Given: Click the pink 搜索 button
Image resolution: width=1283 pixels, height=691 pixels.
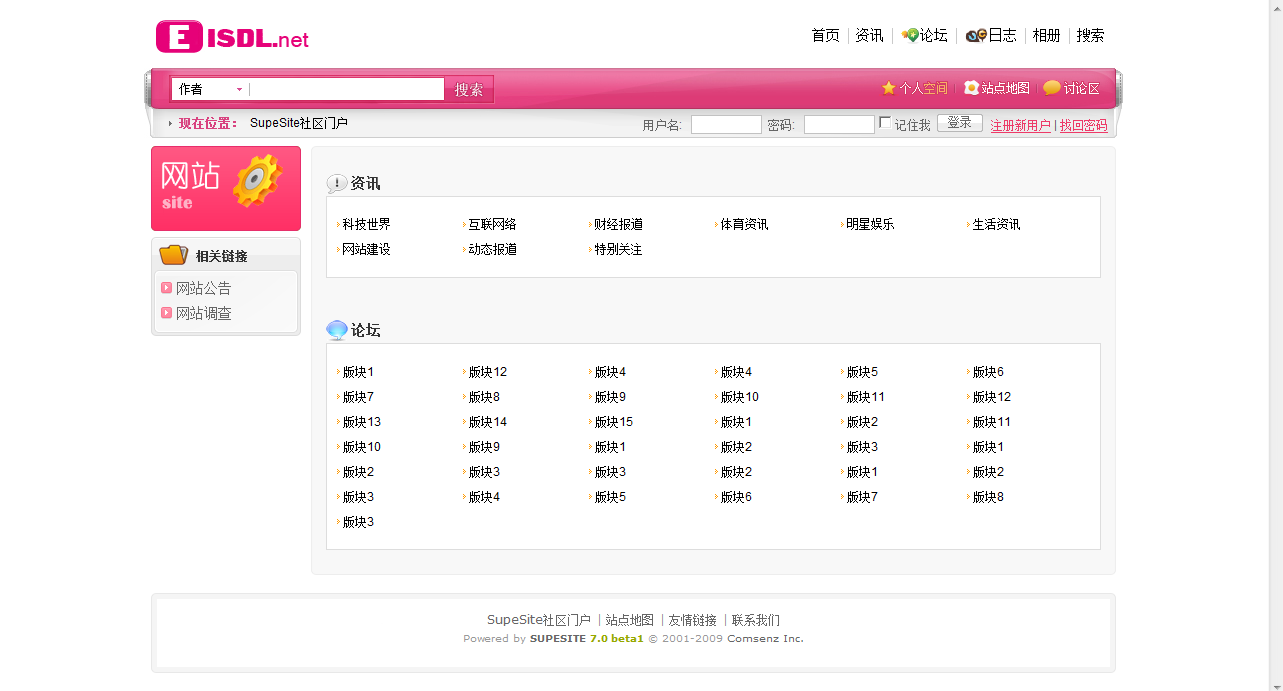Looking at the screenshot, I should point(469,89).
